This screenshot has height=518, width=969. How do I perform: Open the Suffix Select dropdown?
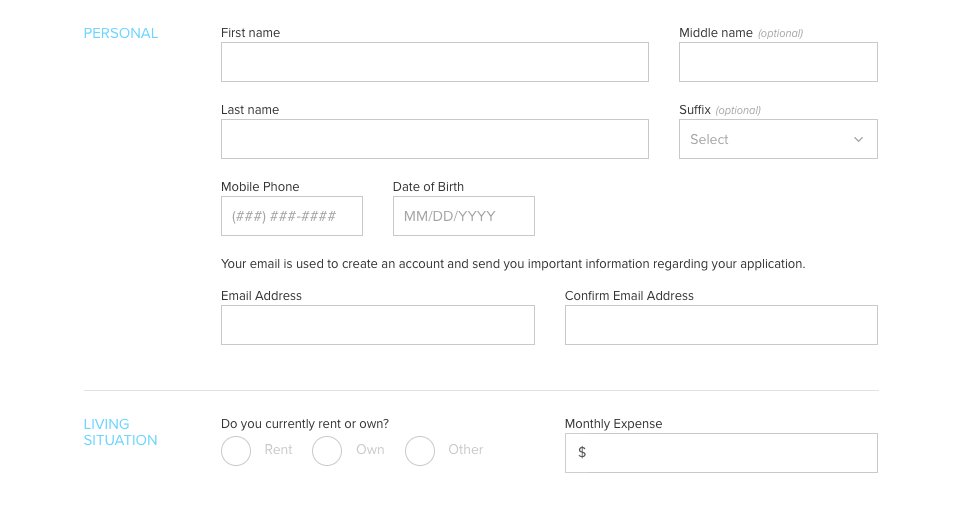(x=778, y=139)
